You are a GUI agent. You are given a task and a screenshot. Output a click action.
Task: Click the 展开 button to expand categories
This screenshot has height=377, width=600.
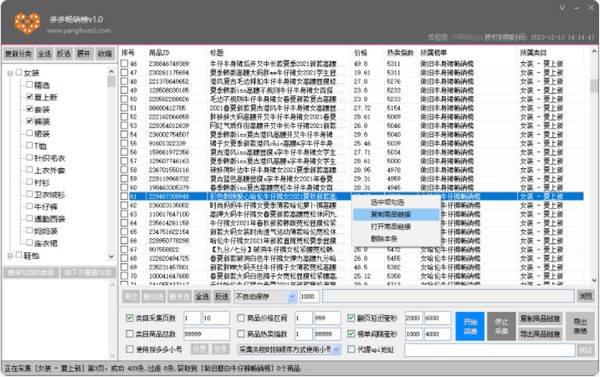point(84,54)
